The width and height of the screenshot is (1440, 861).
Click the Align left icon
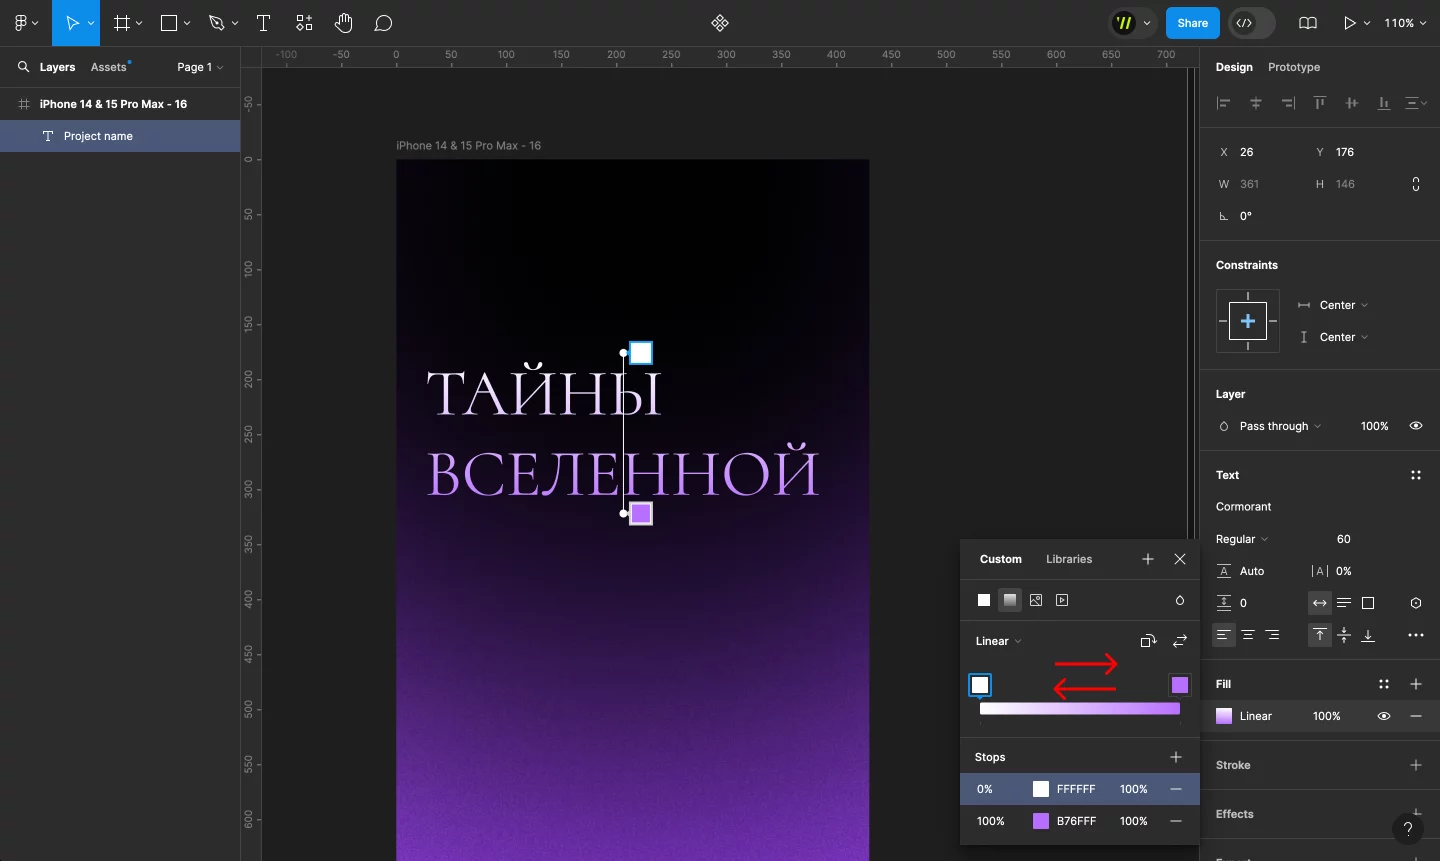[1224, 103]
